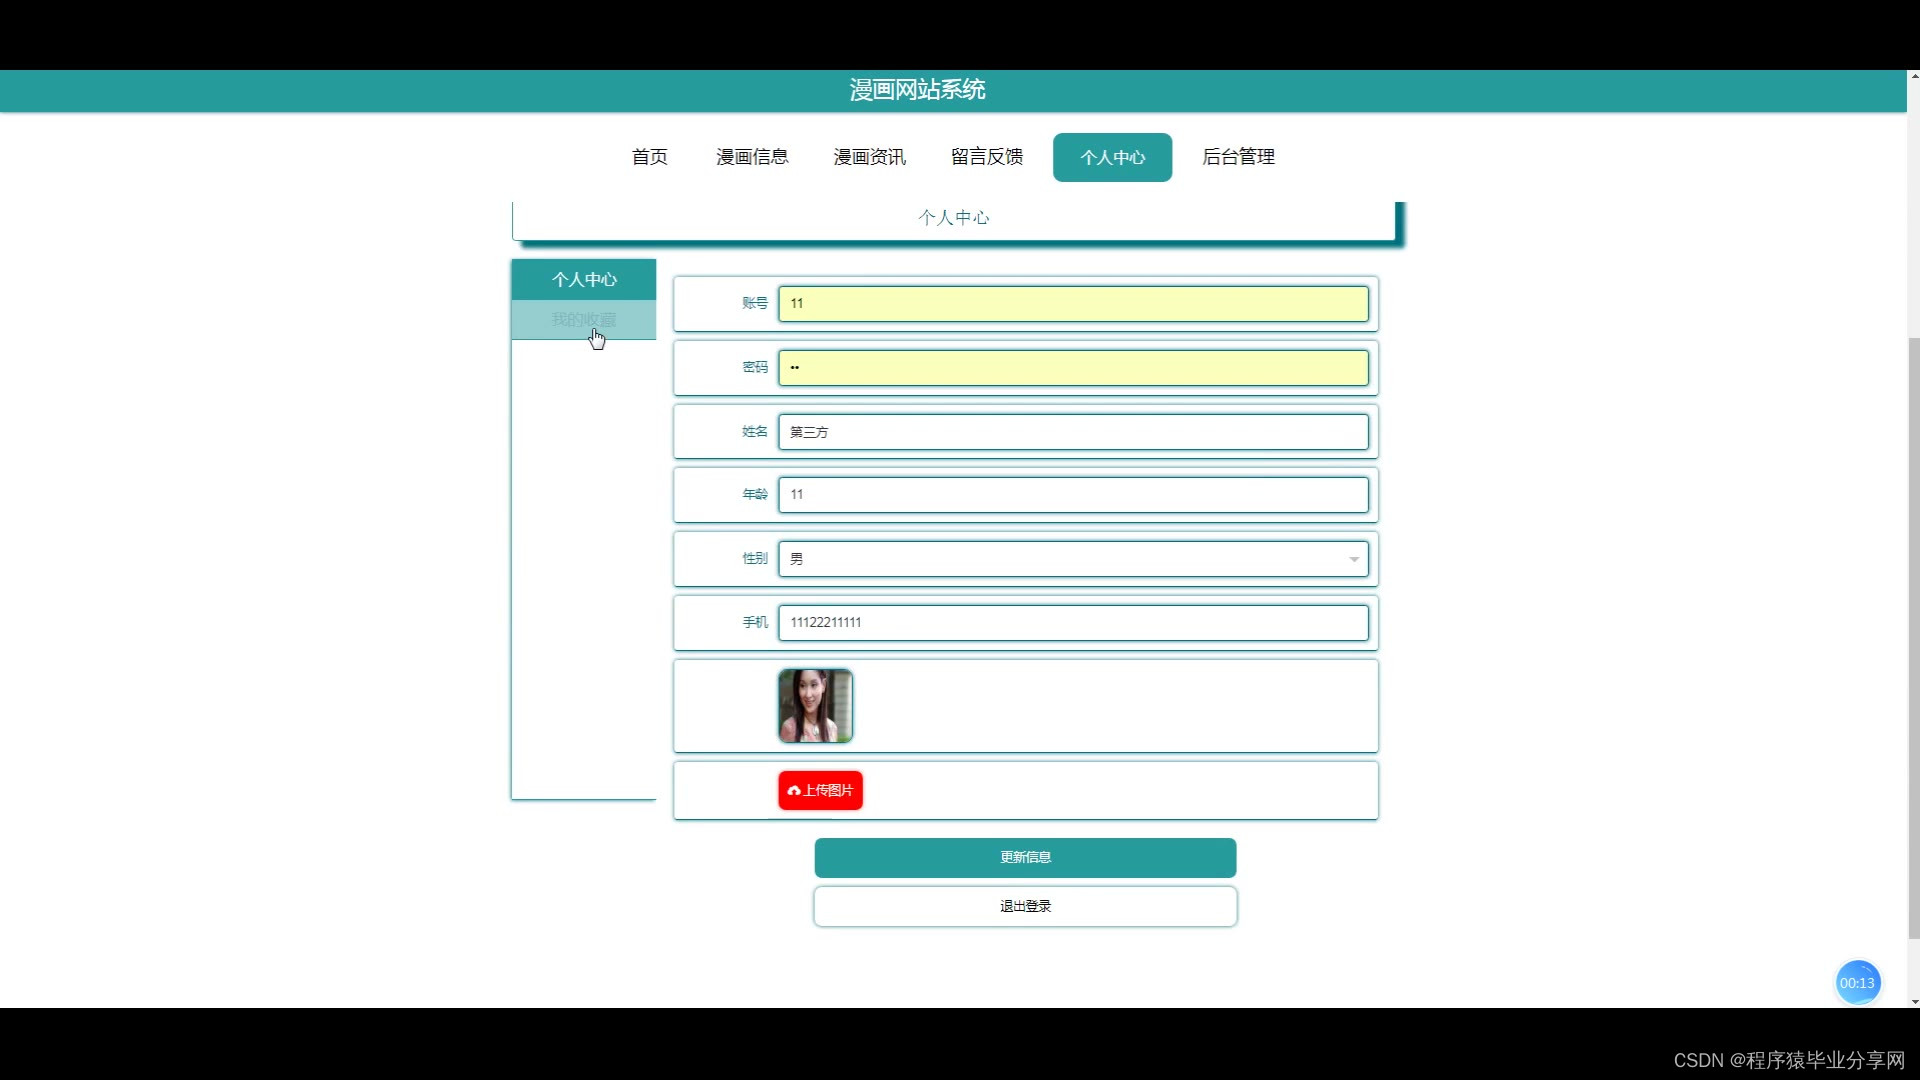Click the 退出登录 logout button
Screen dimensions: 1920x1080
pos(1025,906)
